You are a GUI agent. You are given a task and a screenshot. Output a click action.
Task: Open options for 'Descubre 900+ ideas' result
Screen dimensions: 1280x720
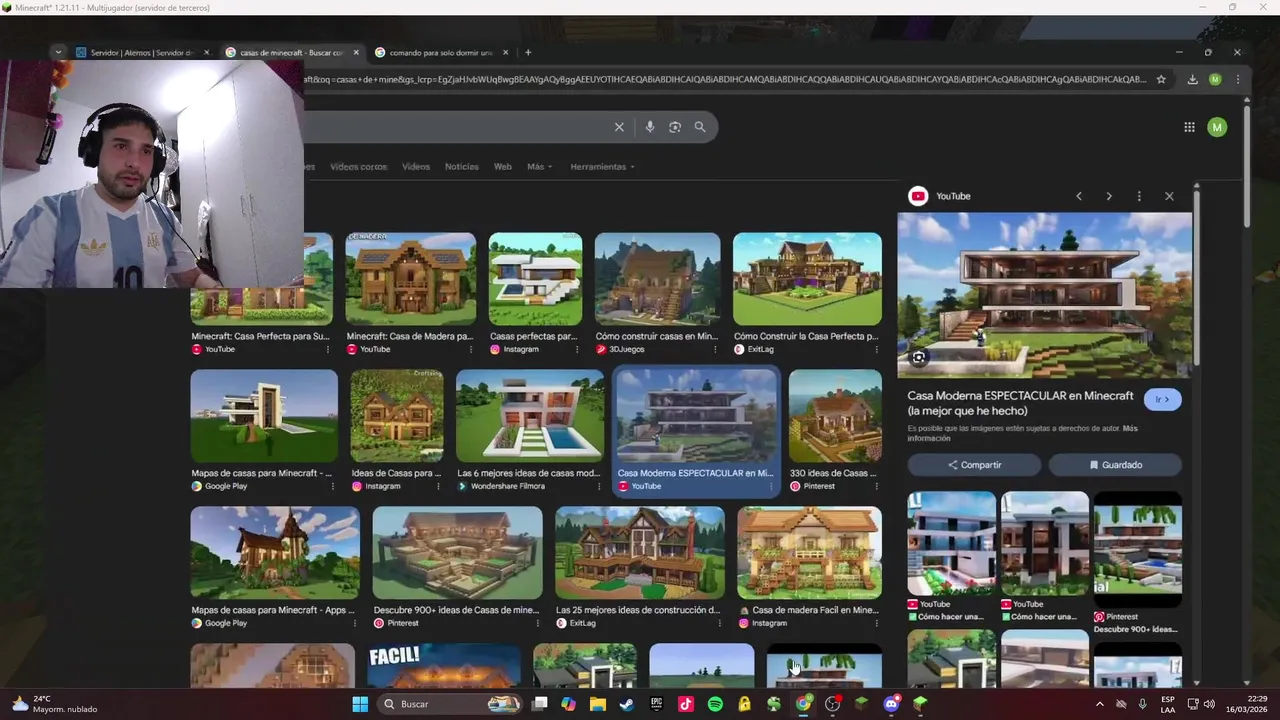point(537,623)
